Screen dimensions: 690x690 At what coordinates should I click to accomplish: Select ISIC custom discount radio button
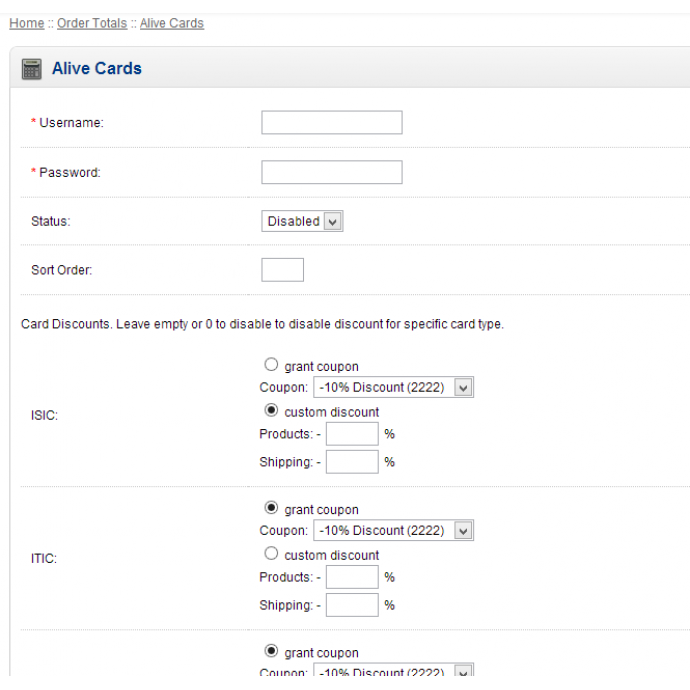tap(271, 410)
